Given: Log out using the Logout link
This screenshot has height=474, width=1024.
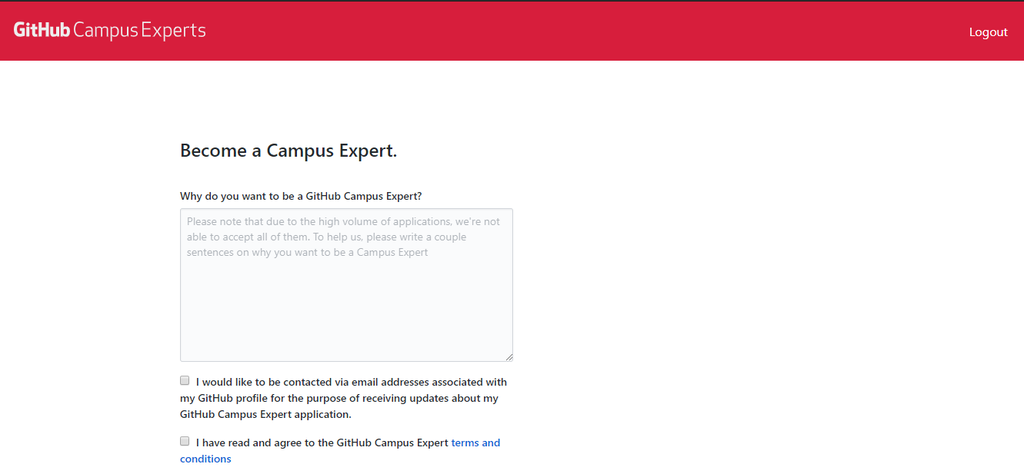Looking at the screenshot, I should 988,32.
